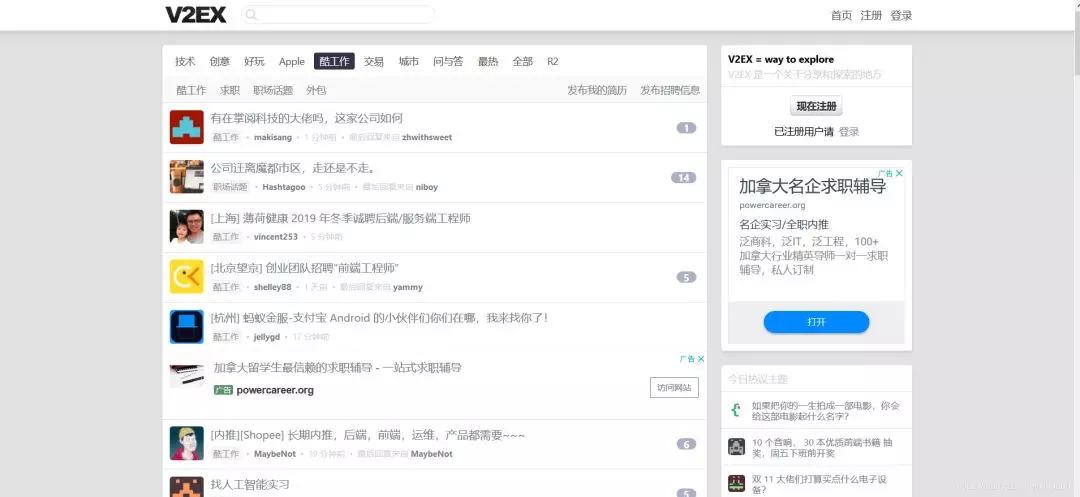Click 现在注册 button in sidebar
The image size is (1080, 497).
(x=816, y=106)
